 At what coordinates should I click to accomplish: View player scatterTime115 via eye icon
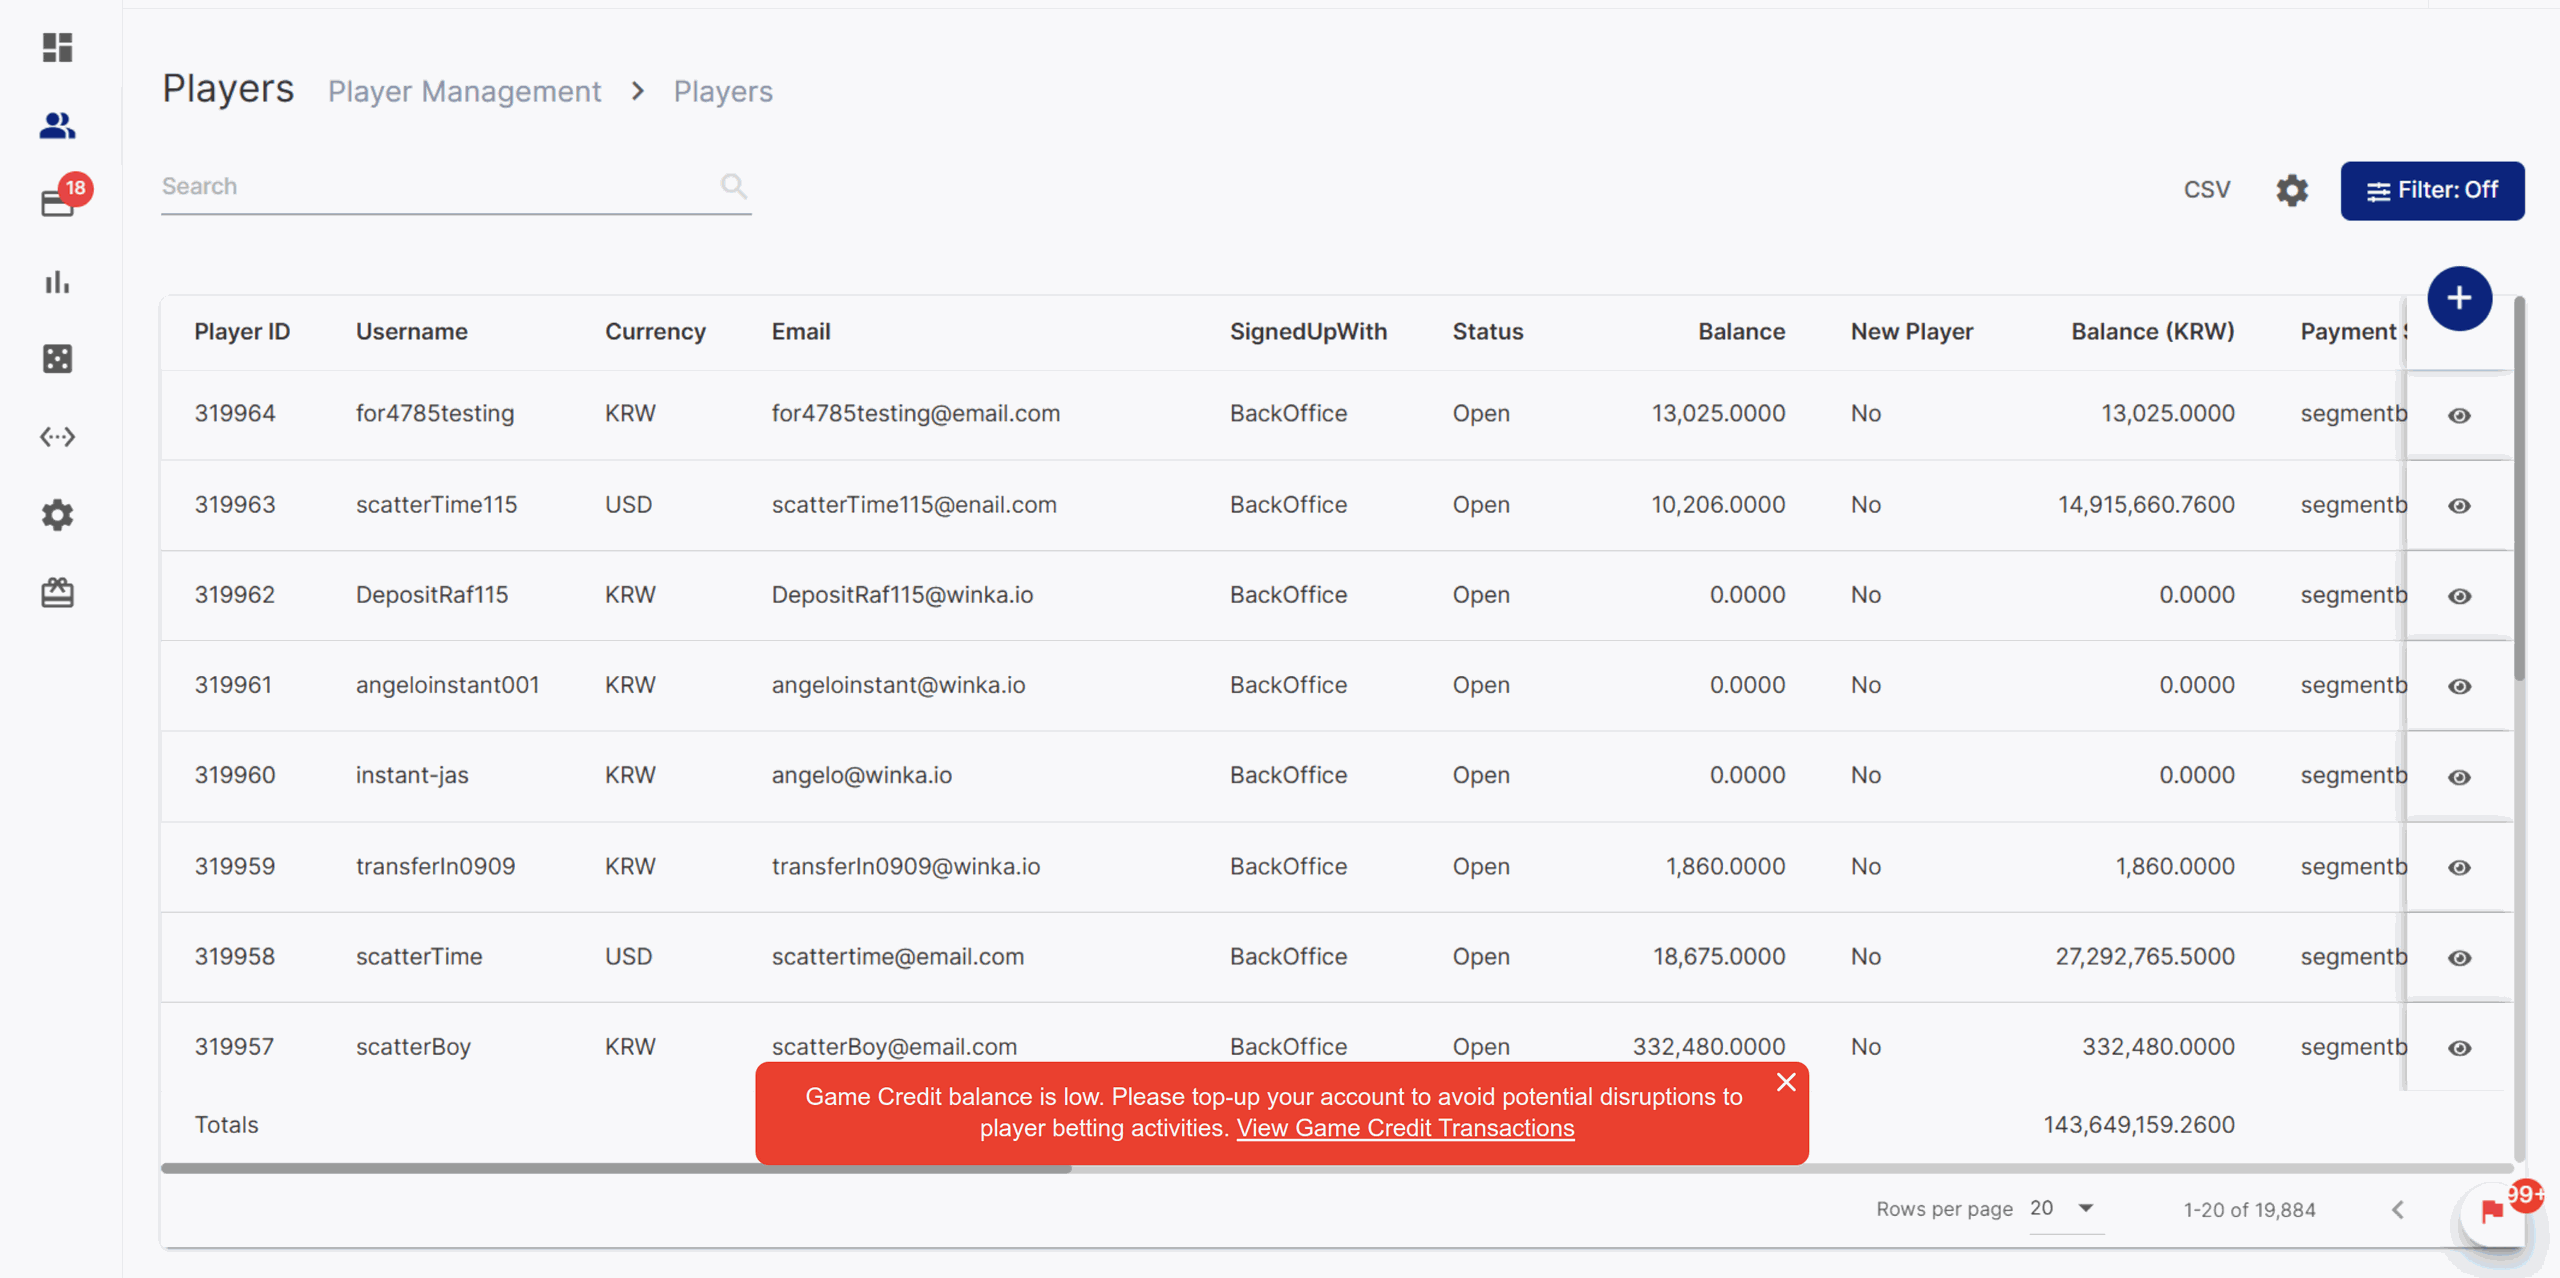click(x=2460, y=506)
